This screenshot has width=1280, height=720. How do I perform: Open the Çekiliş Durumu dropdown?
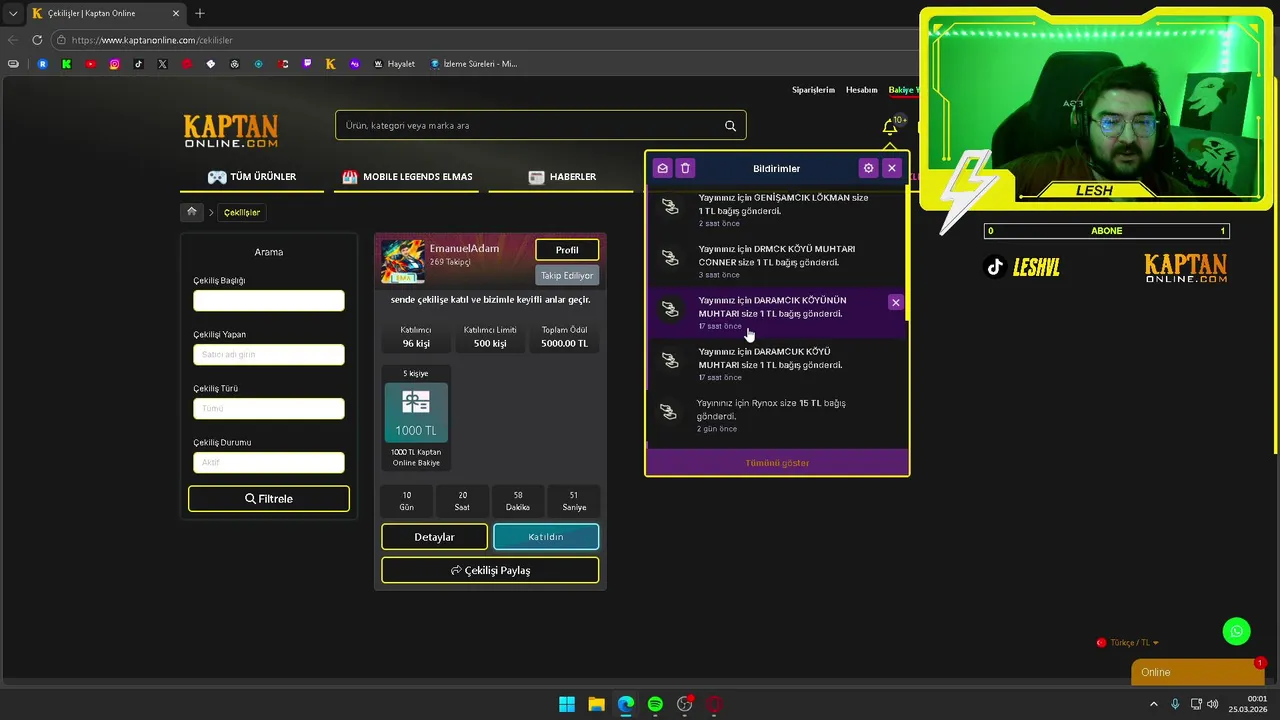click(x=269, y=463)
